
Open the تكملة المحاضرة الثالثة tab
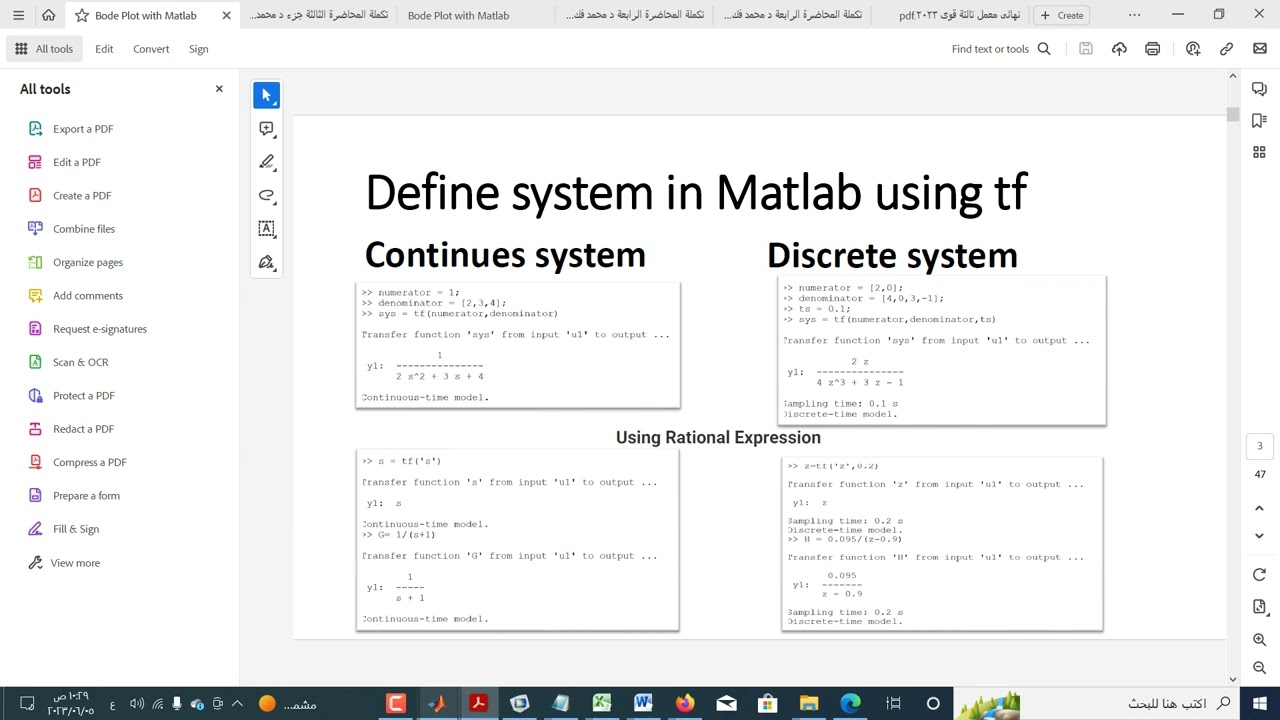point(318,15)
